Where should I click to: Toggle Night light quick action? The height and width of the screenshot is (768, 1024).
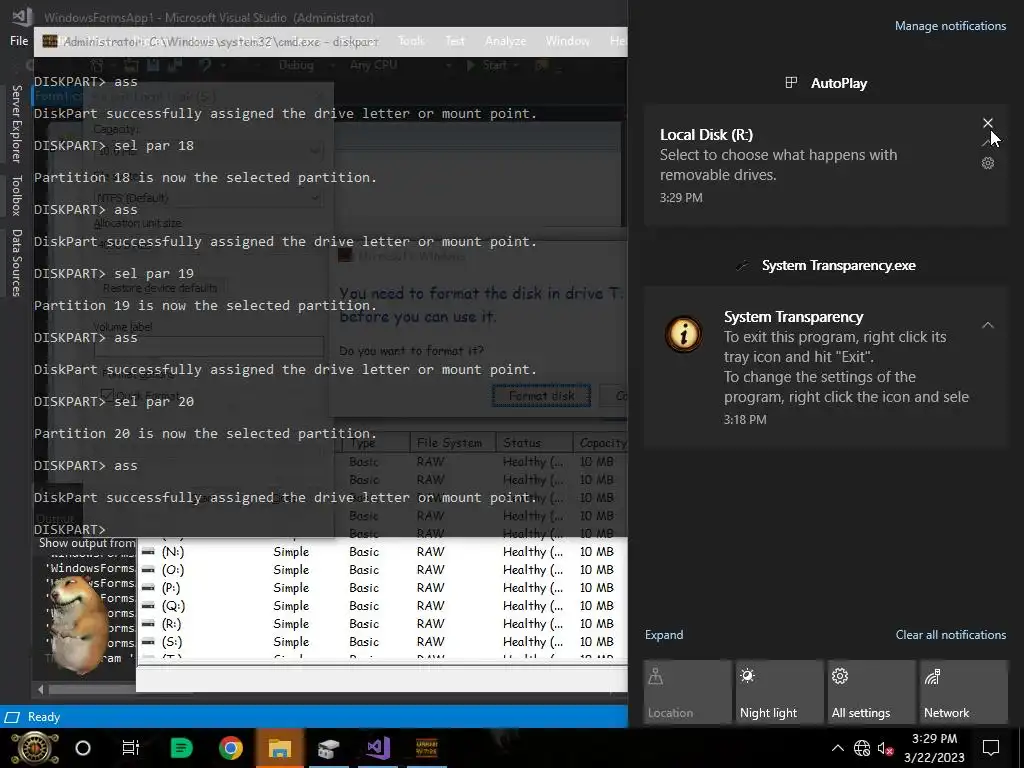click(x=779, y=692)
